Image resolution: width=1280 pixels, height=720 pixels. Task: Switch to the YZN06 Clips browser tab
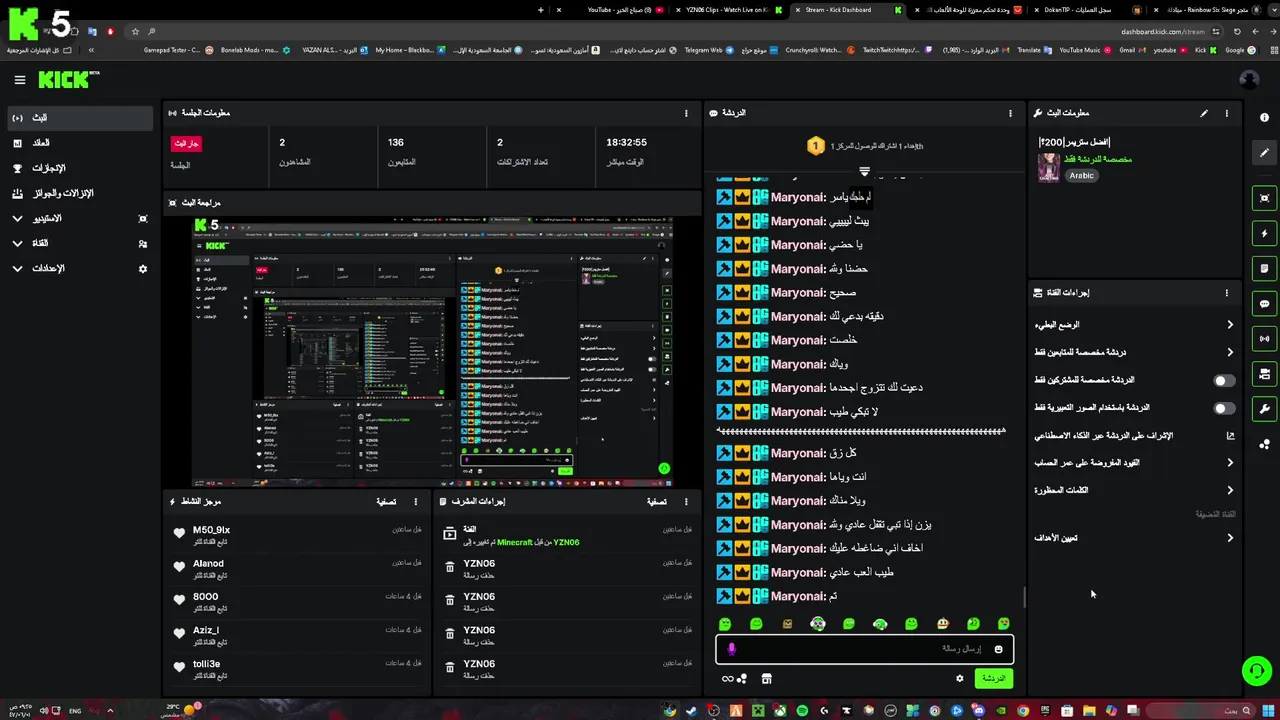pyautogui.click(x=726, y=10)
